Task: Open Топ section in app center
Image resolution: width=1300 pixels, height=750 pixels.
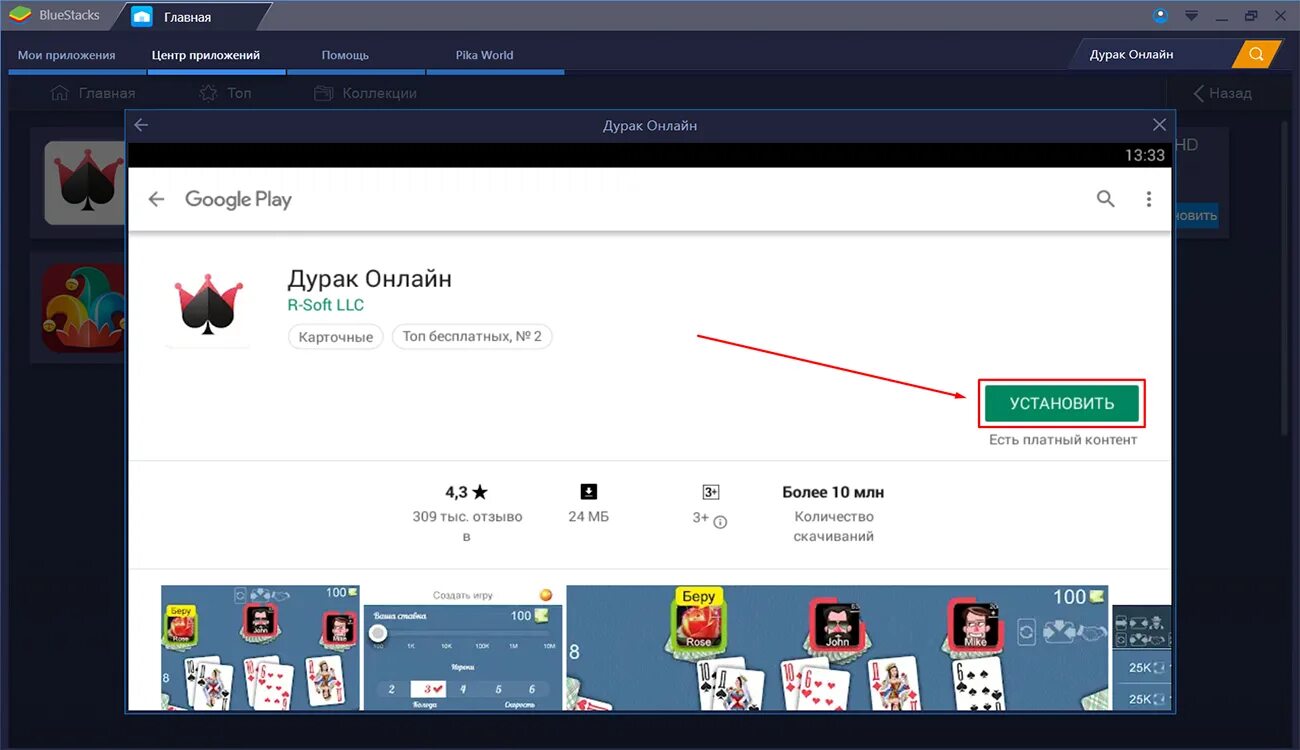Action: coord(225,93)
